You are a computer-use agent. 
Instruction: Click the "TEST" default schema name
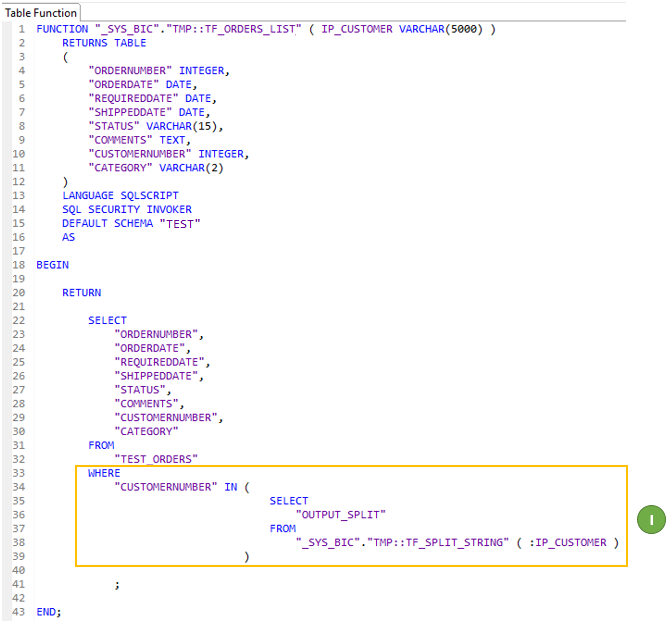tap(182, 223)
